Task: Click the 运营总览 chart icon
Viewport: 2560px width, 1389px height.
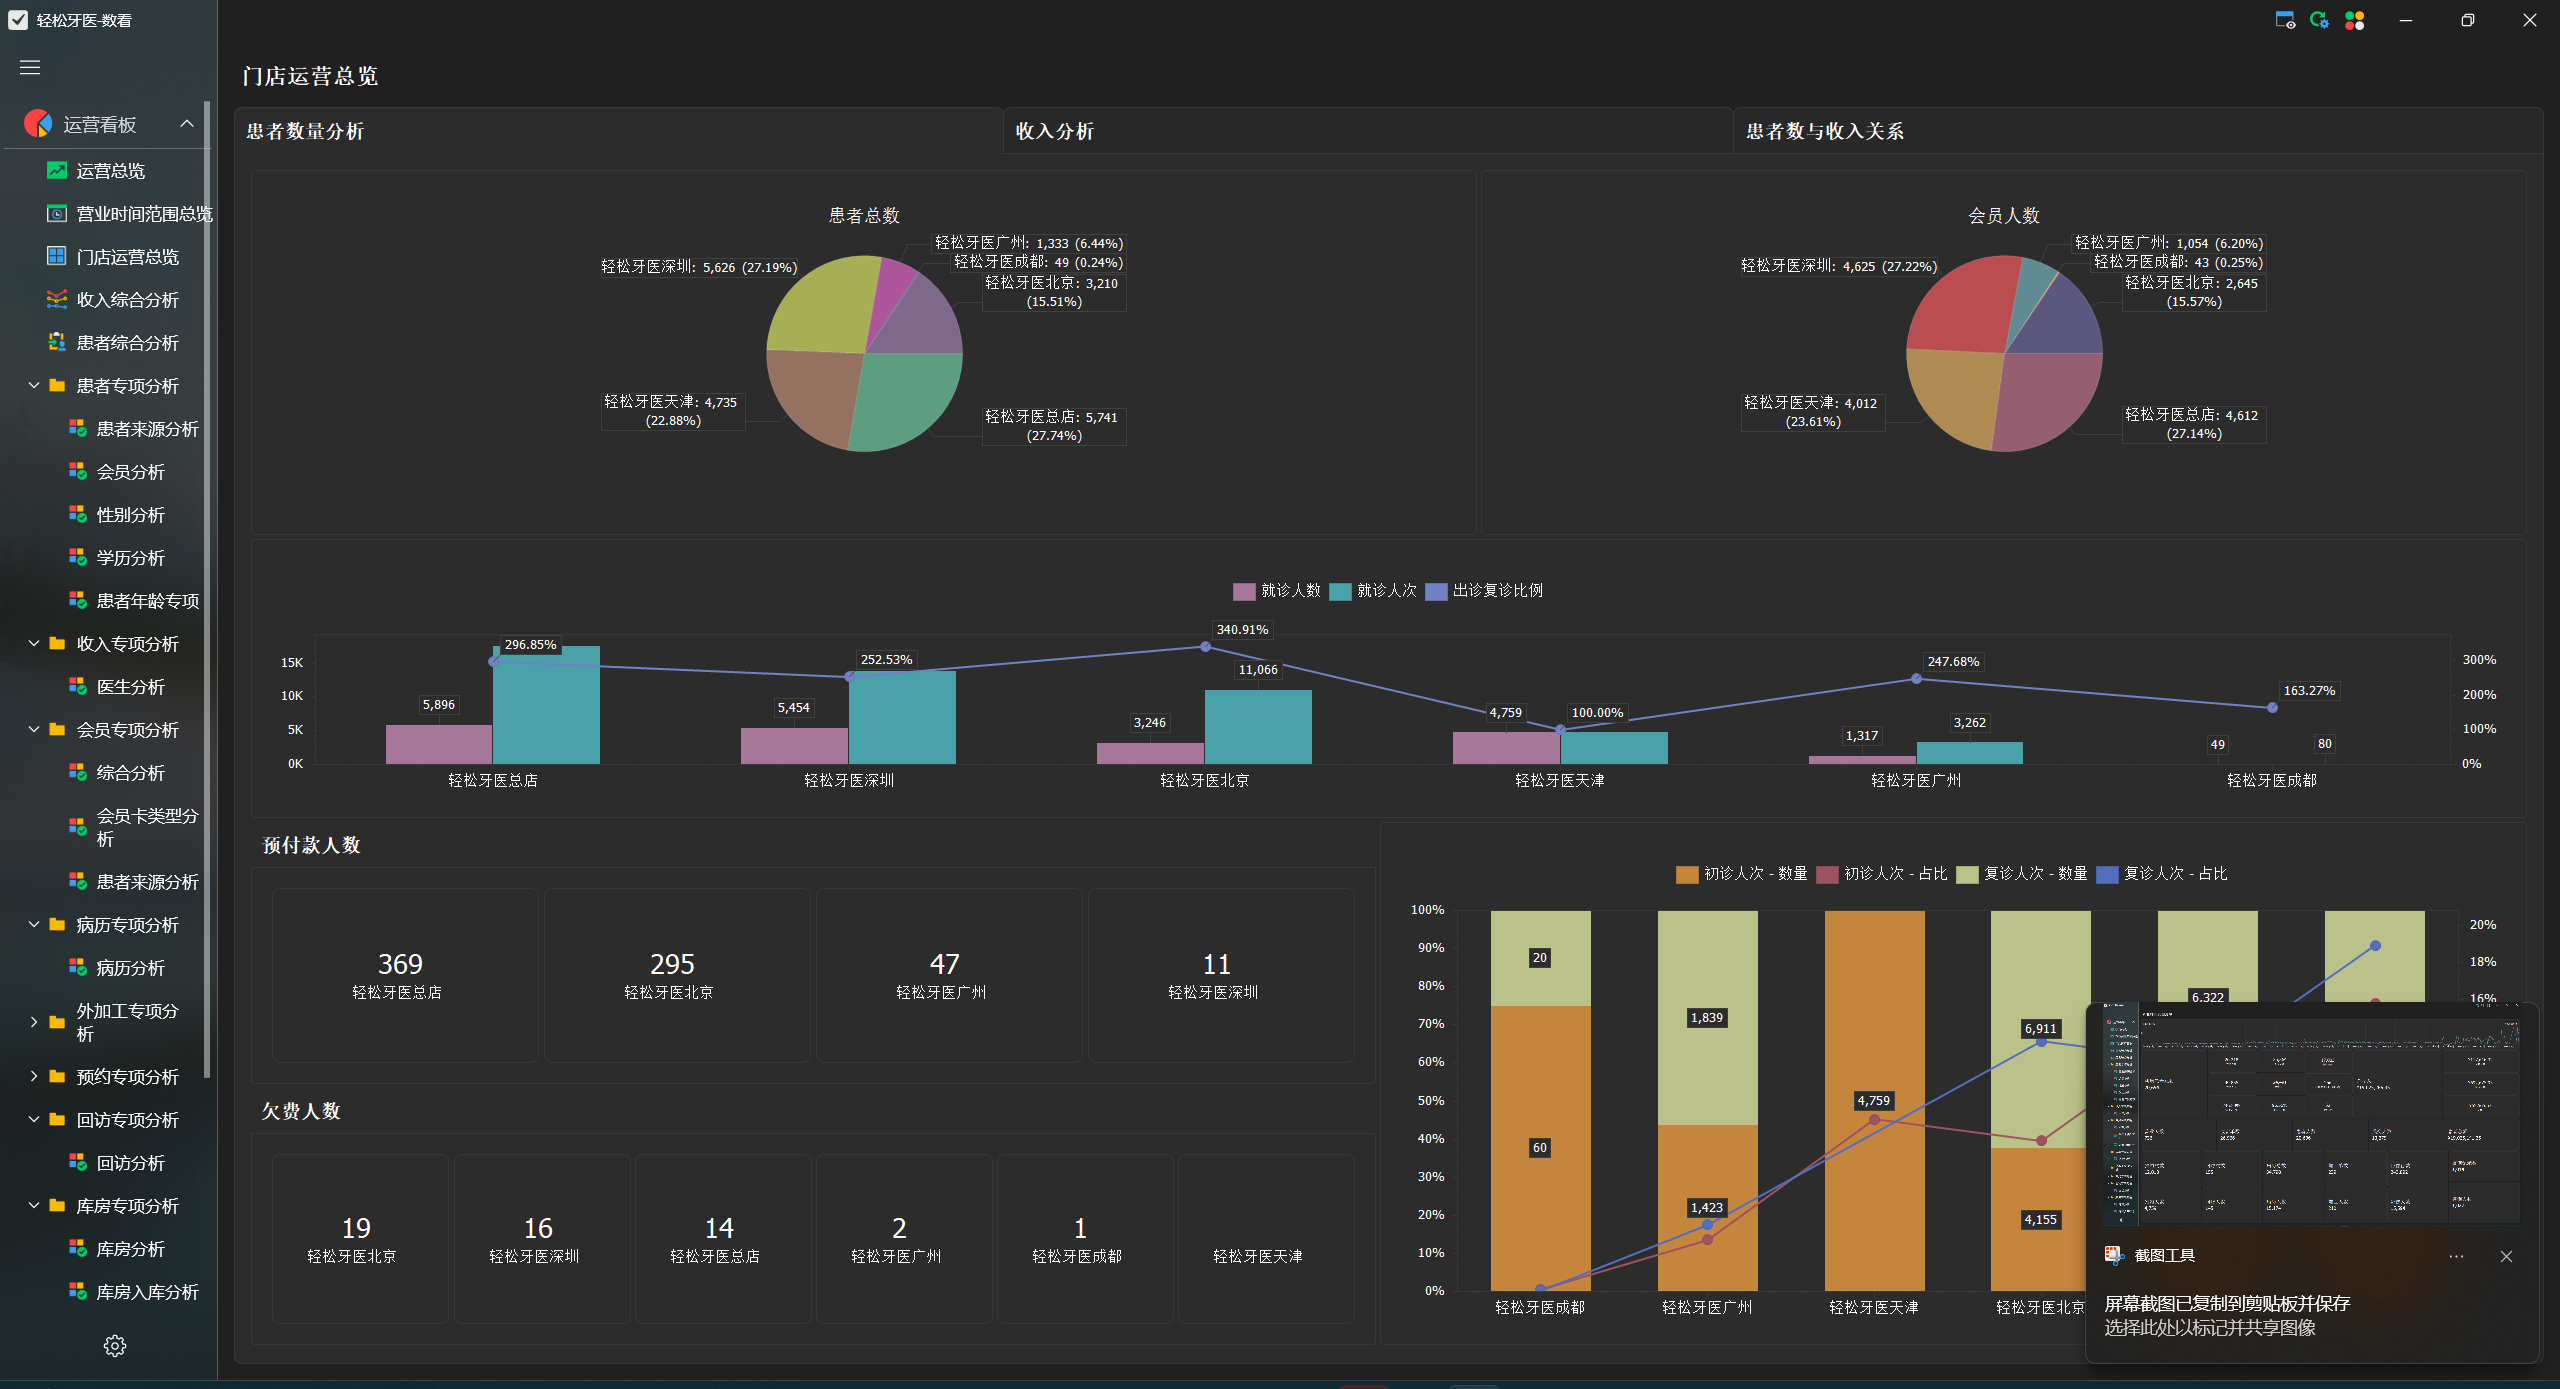Action: click(57, 171)
